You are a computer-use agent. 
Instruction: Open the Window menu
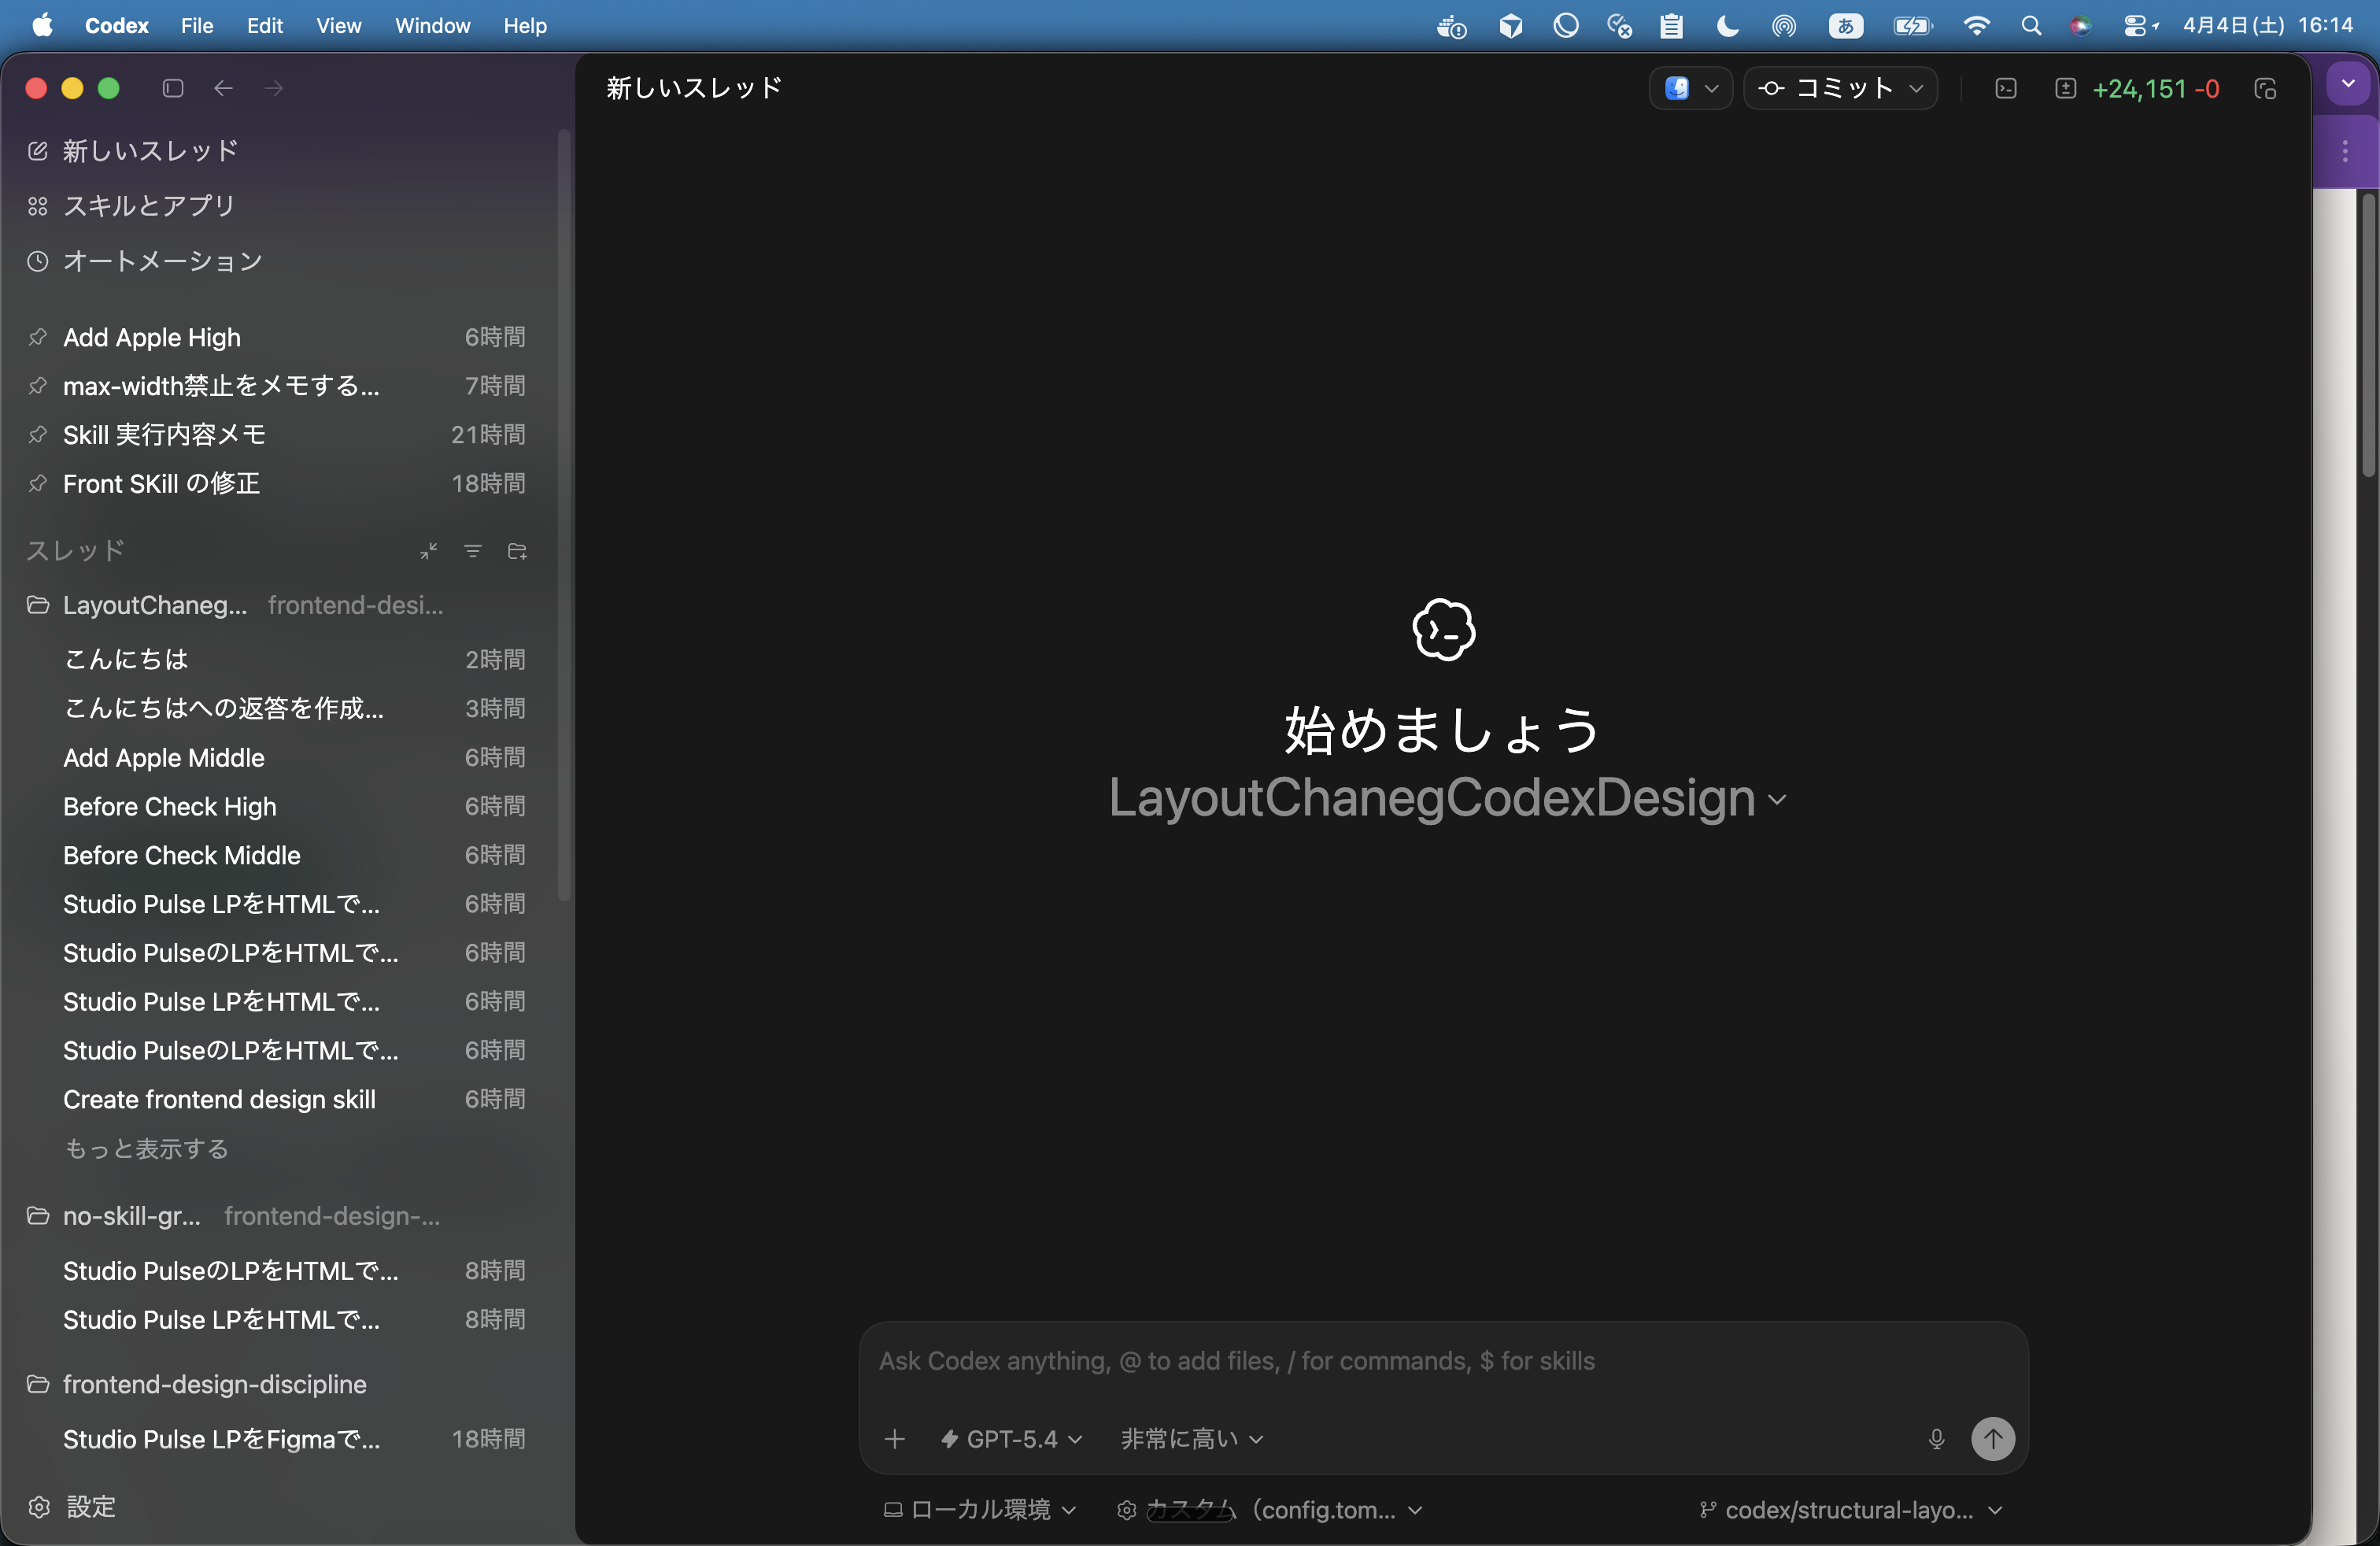(432, 26)
